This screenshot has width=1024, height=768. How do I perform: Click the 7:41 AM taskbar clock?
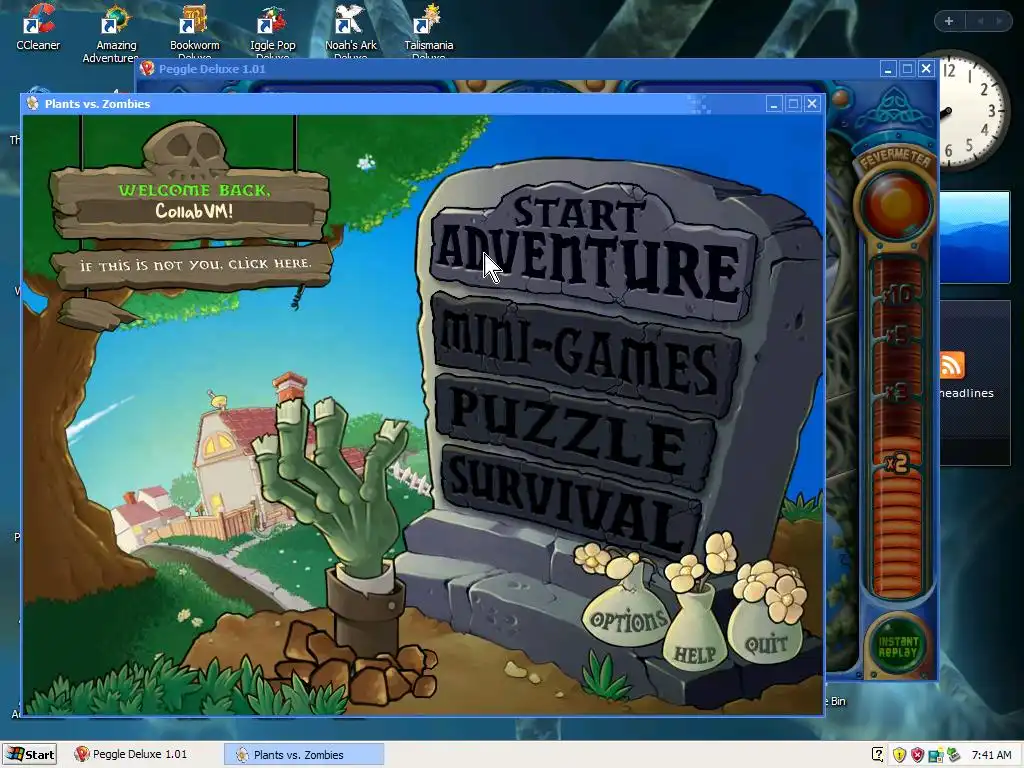point(991,755)
